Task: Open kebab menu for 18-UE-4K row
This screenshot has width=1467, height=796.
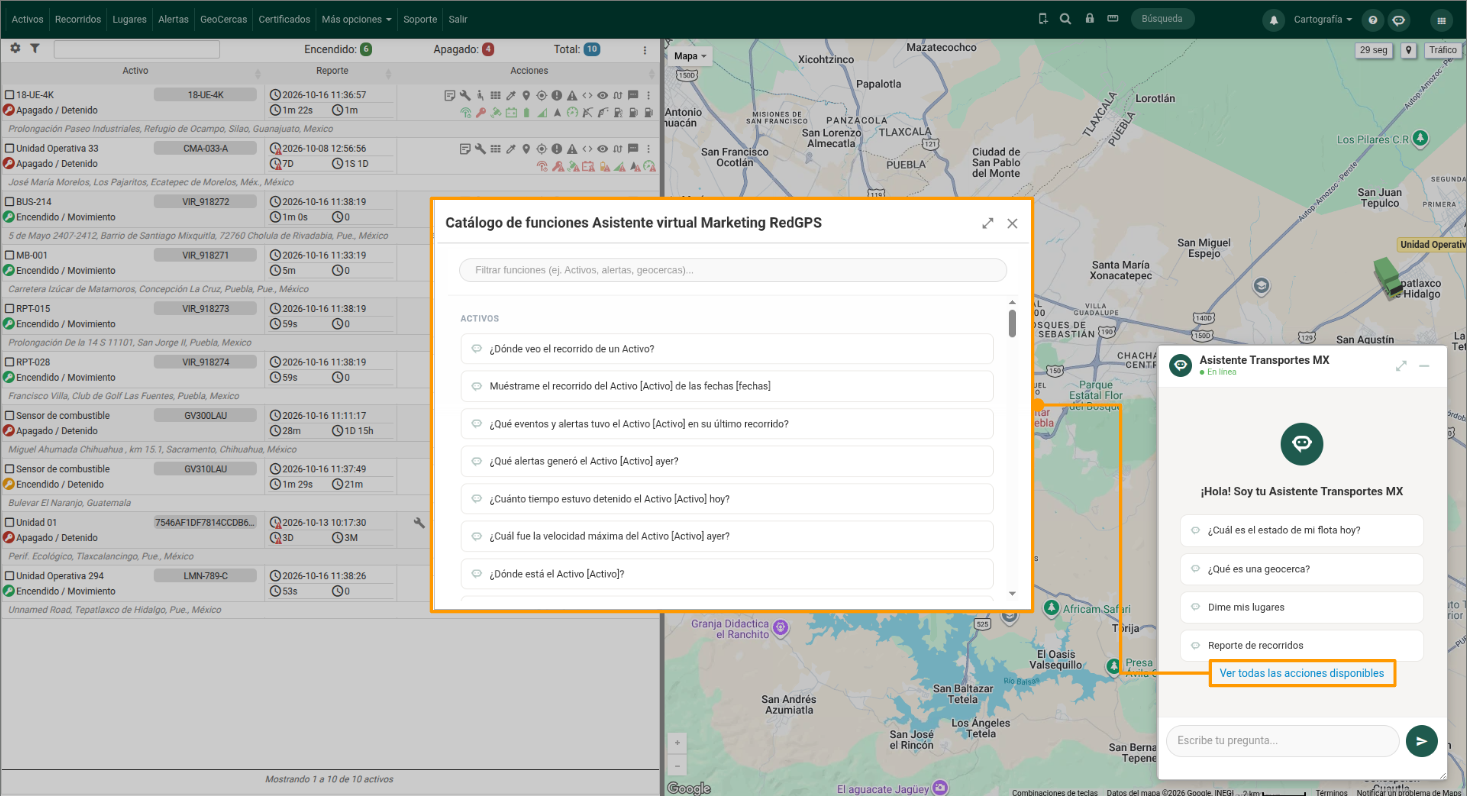Action: point(648,95)
